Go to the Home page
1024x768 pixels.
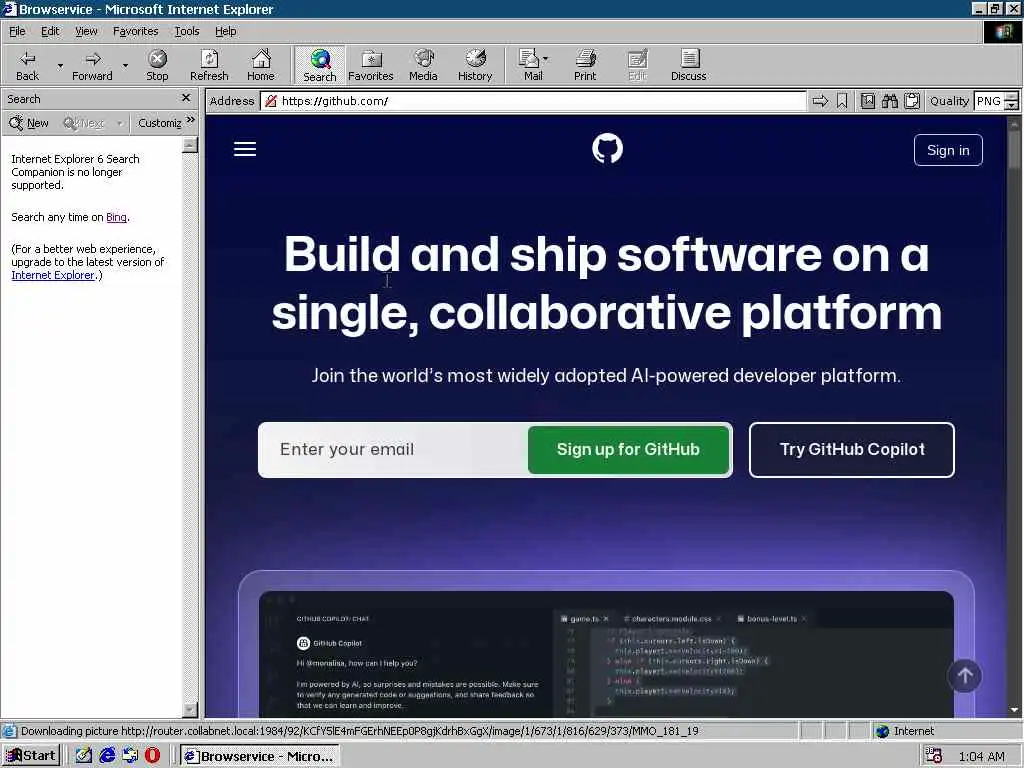coord(261,65)
